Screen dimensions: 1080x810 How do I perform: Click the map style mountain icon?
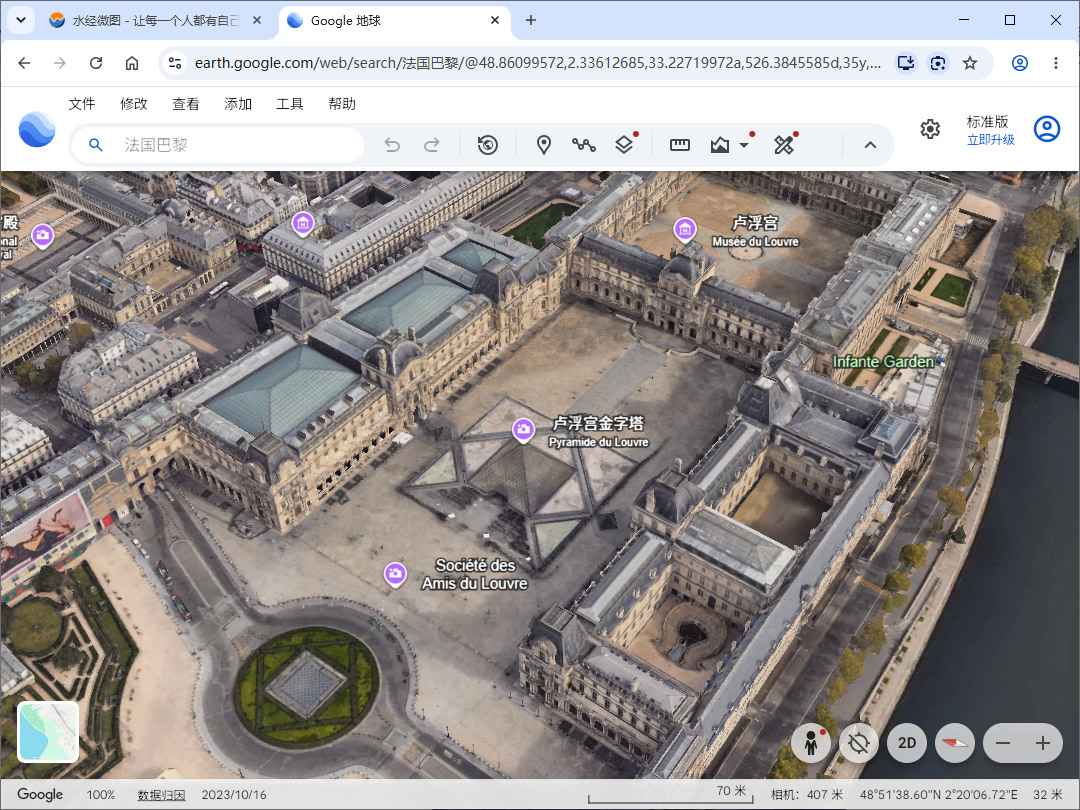[x=720, y=145]
